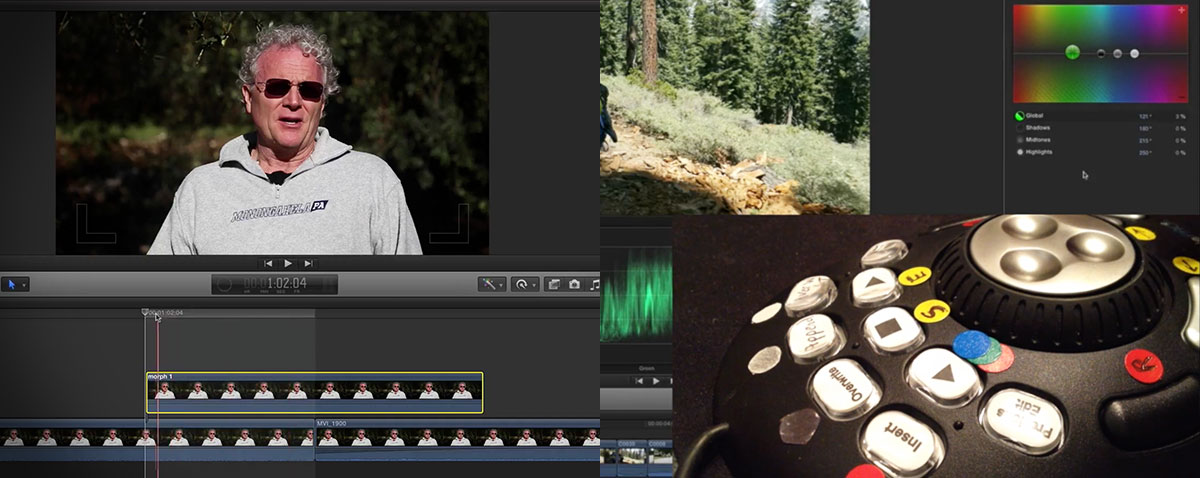Image resolution: width=1200 pixels, height=478 pixels.
Task: Show the clip browser filmstrip icon
Action: (x=553, y=284)
